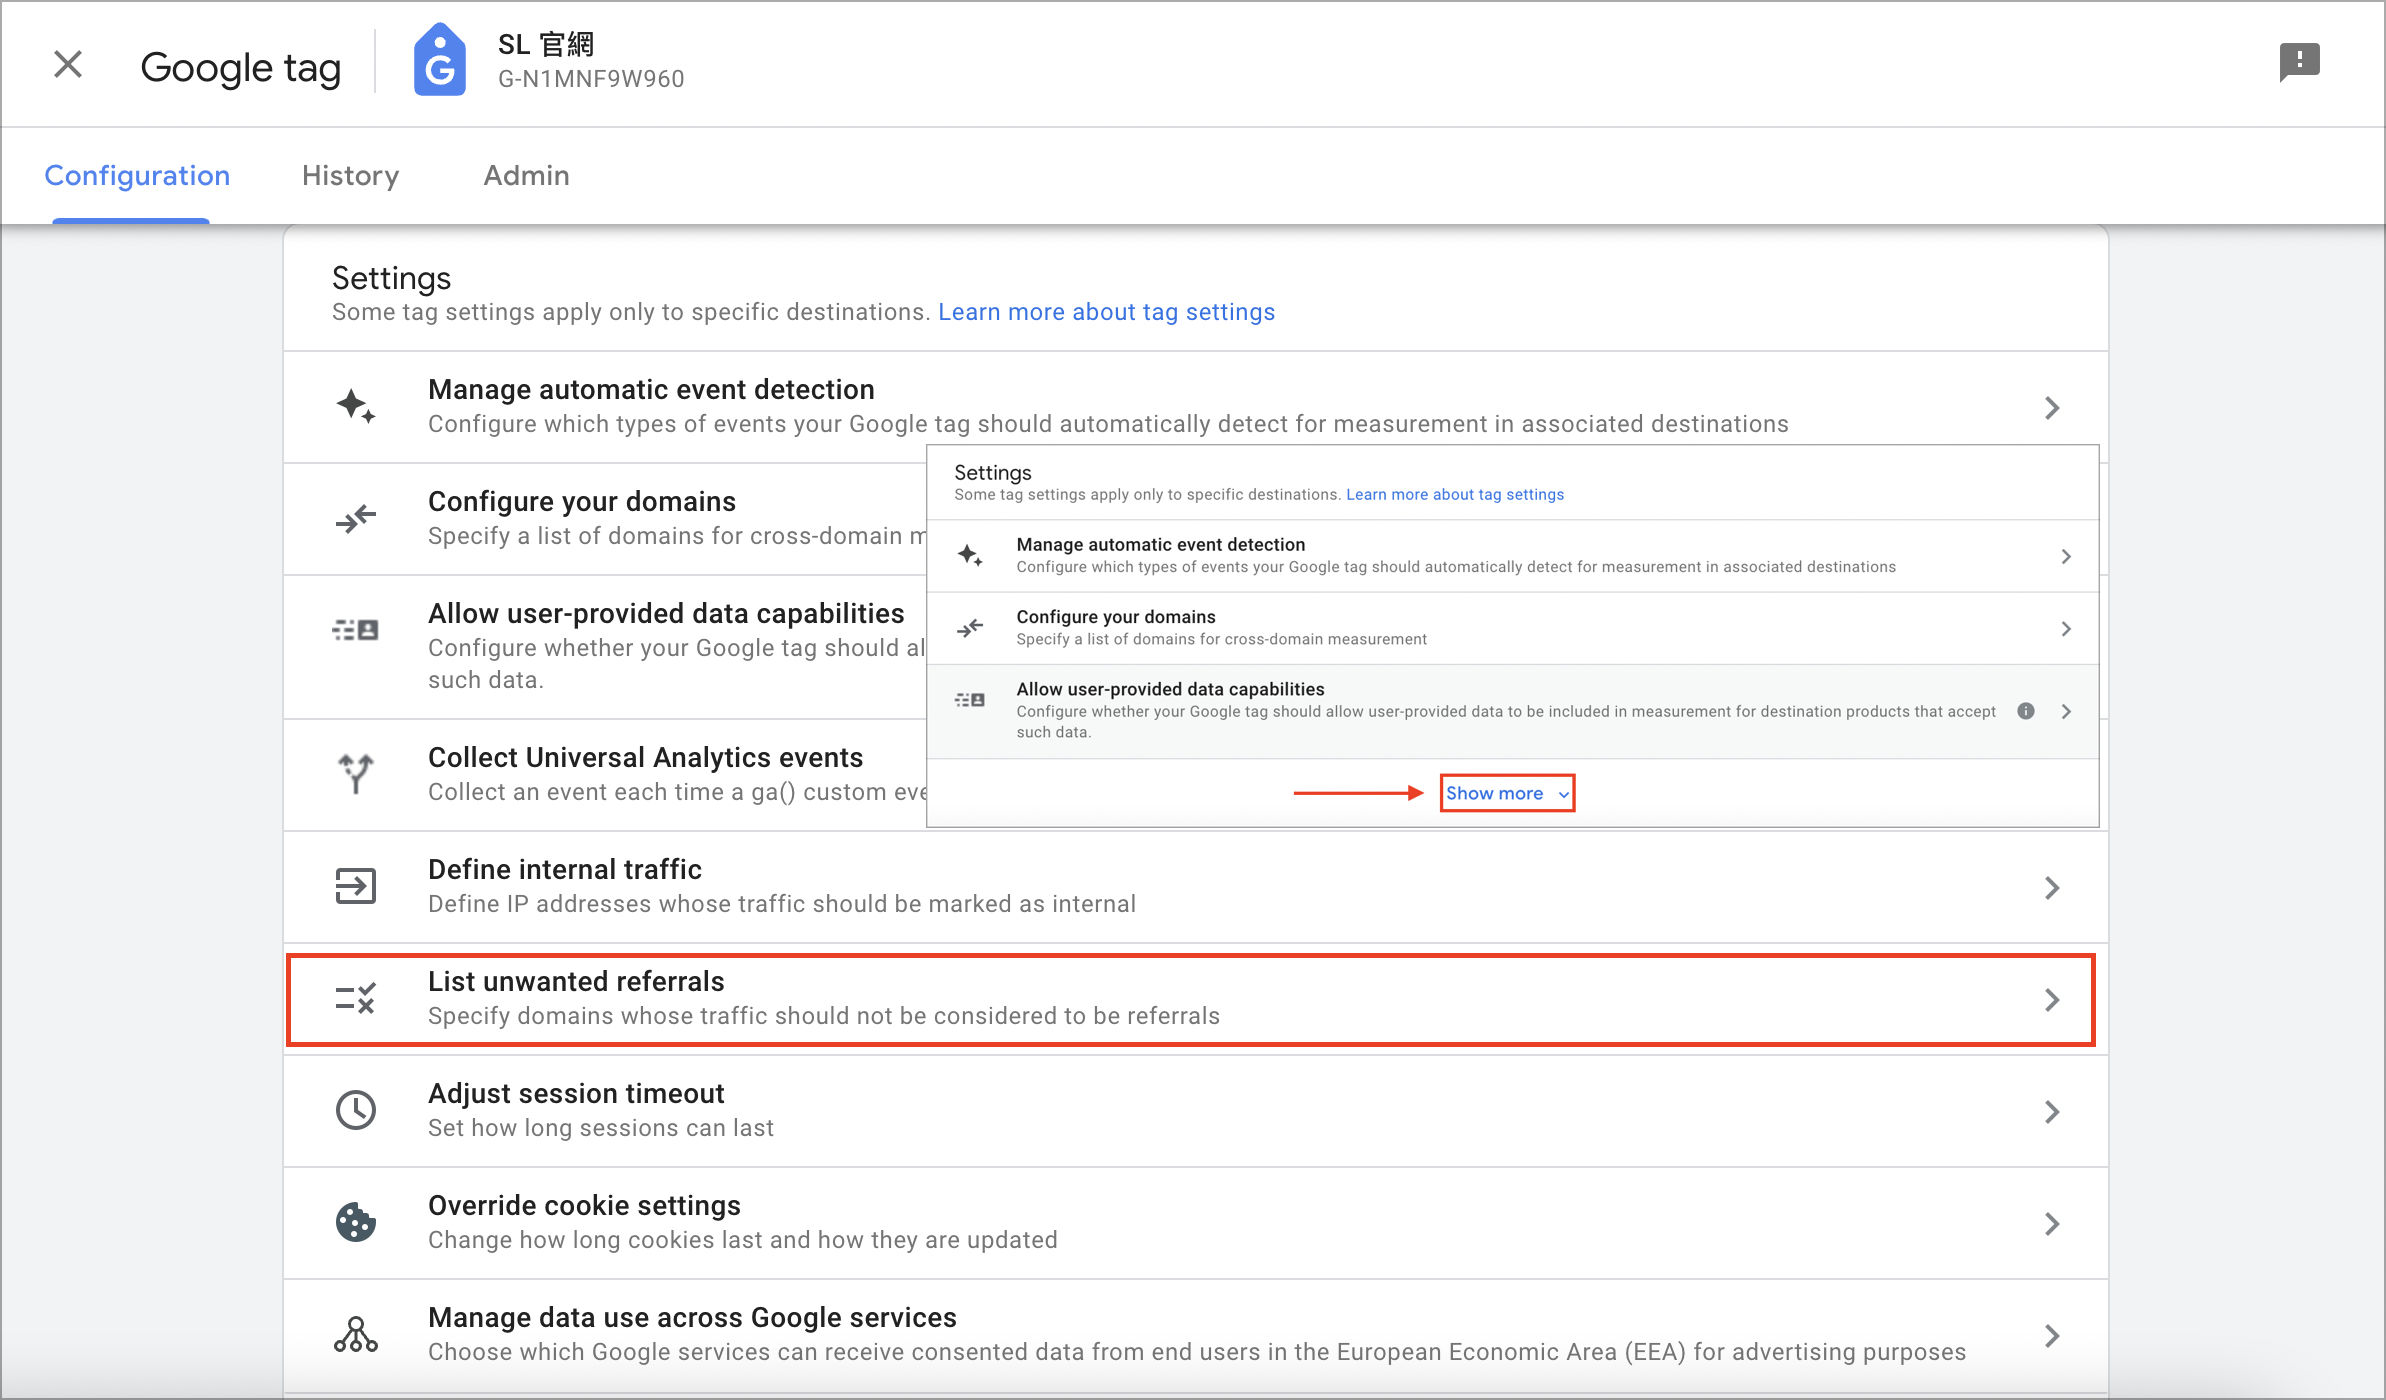
Task: Click the Manage data use across services icon
Action: coord(356,1334)
